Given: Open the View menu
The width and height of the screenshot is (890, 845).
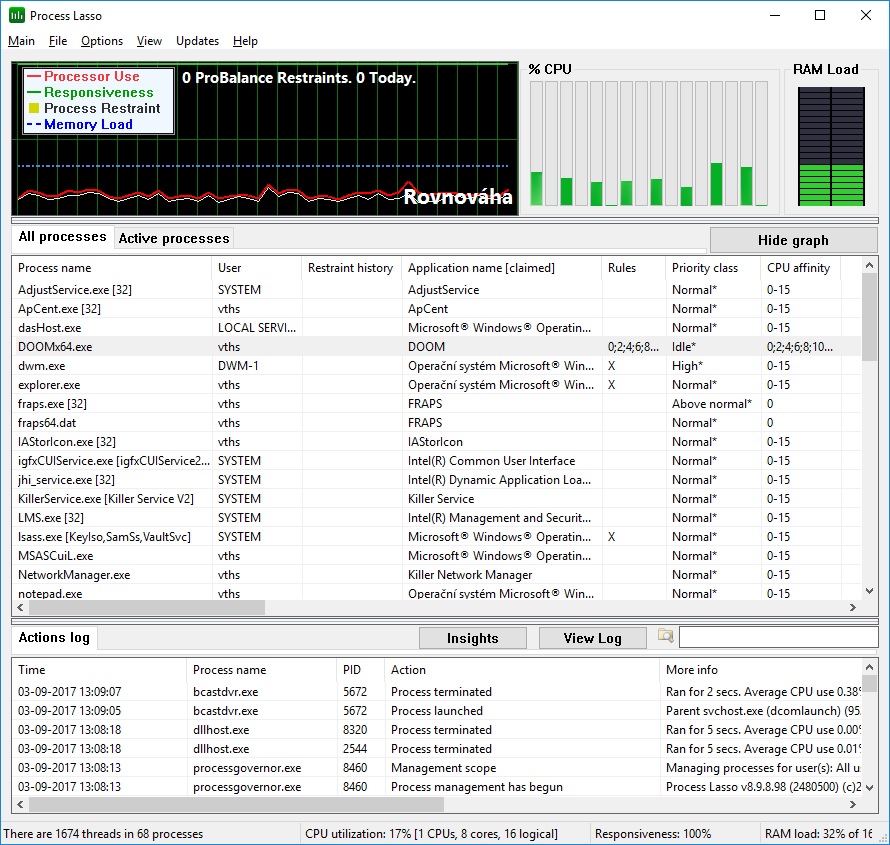Looking at the screenshot, I should click(x=149, y=41).
